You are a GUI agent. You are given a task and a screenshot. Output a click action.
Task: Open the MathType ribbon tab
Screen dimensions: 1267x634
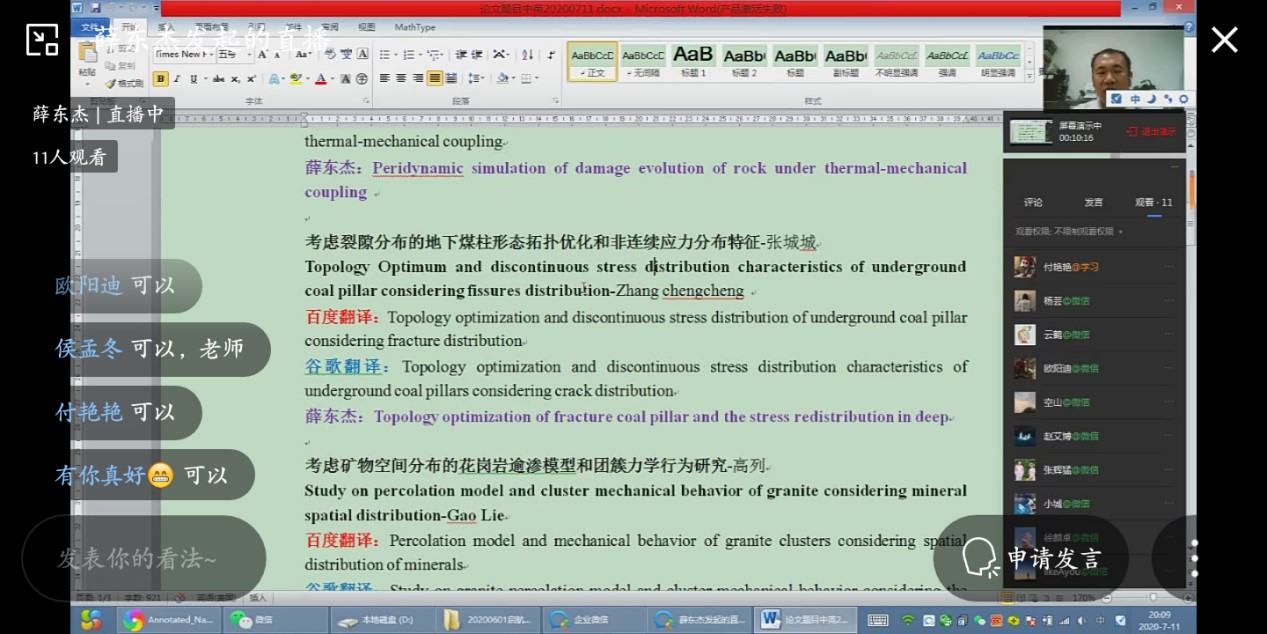click(415, 27)
